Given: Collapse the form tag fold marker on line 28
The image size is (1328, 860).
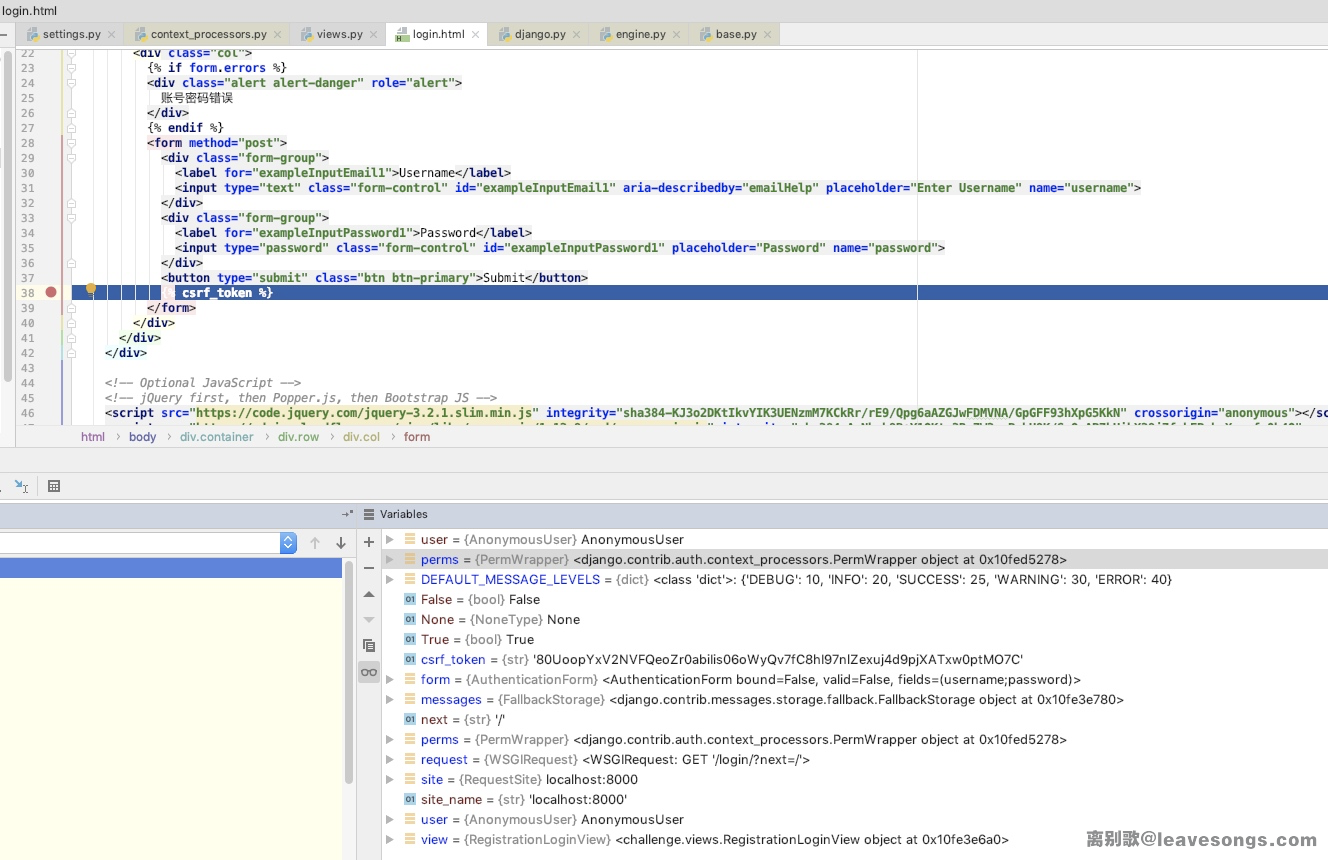Looking at the screenshot, I should (x=71, y=143).
